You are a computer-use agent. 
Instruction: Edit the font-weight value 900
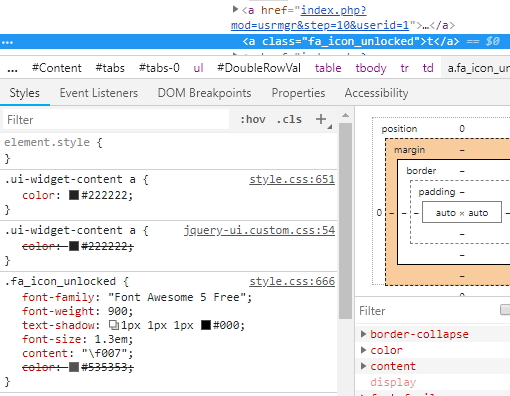coord(118,311)
